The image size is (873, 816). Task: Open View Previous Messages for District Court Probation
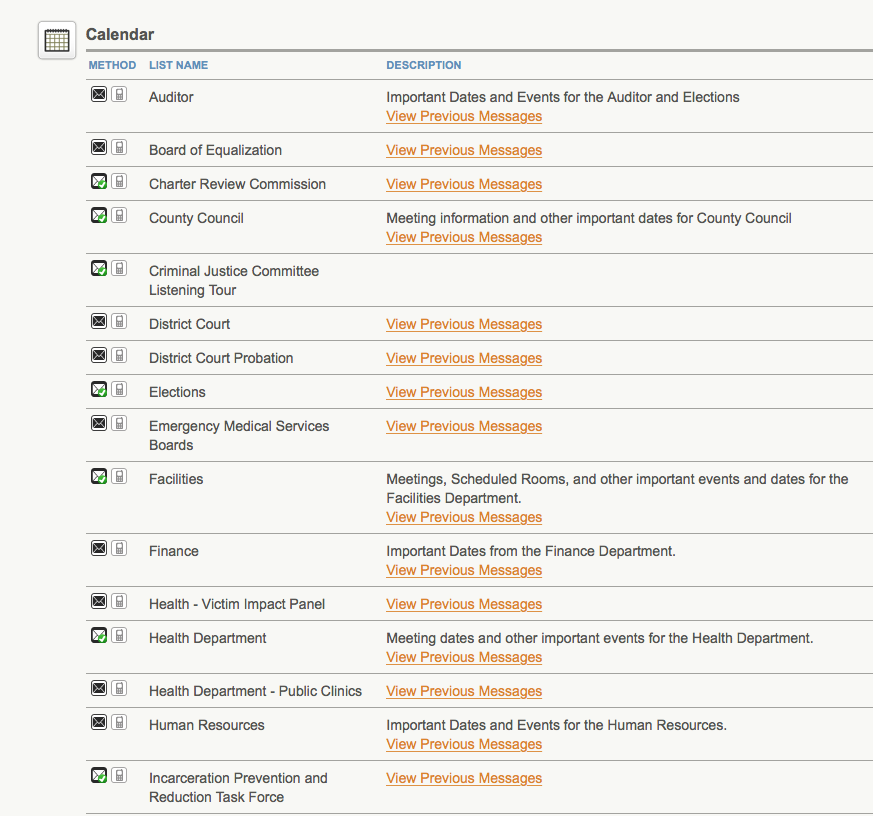pyautogui.click(x=464, y=358)
